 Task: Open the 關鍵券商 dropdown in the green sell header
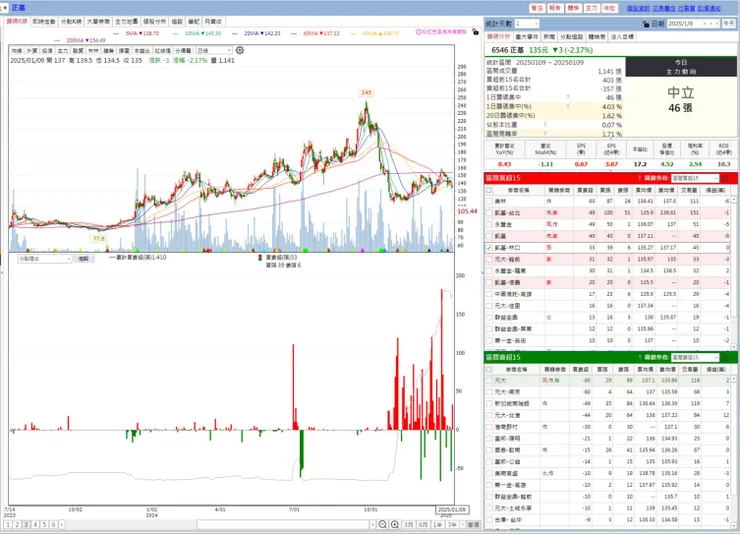[x=695, y=358]
